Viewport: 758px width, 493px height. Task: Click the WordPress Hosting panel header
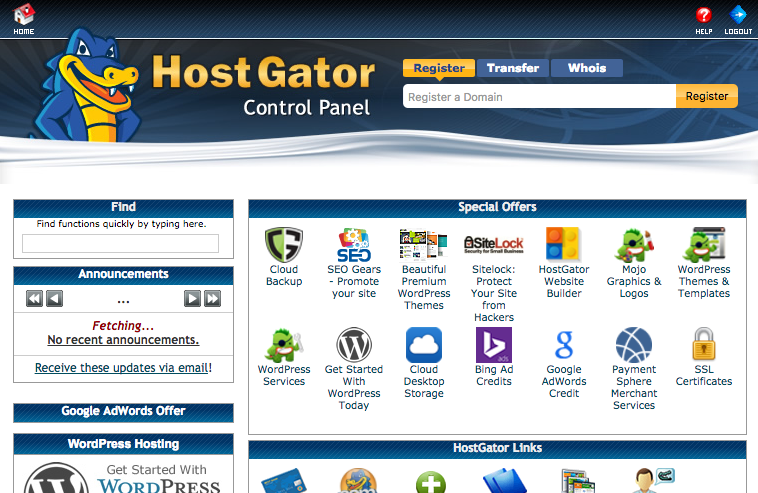pos(123,444)
